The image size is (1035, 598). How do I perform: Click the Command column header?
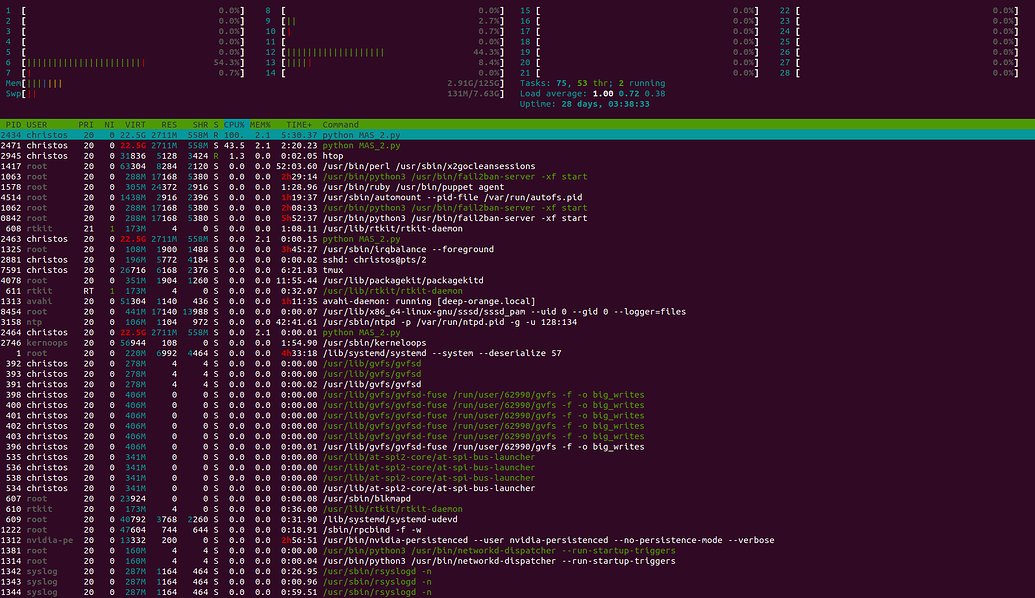pyautogui.click(x=340, y=125)
